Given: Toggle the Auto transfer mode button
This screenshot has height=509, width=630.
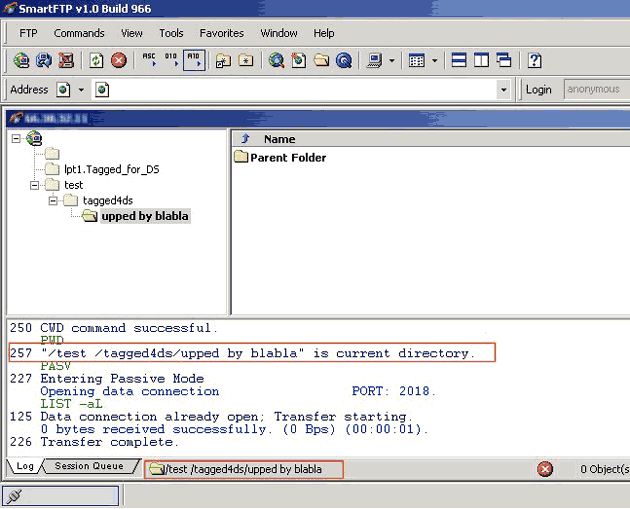Looking at the screenshot, I should coord(194,61).
